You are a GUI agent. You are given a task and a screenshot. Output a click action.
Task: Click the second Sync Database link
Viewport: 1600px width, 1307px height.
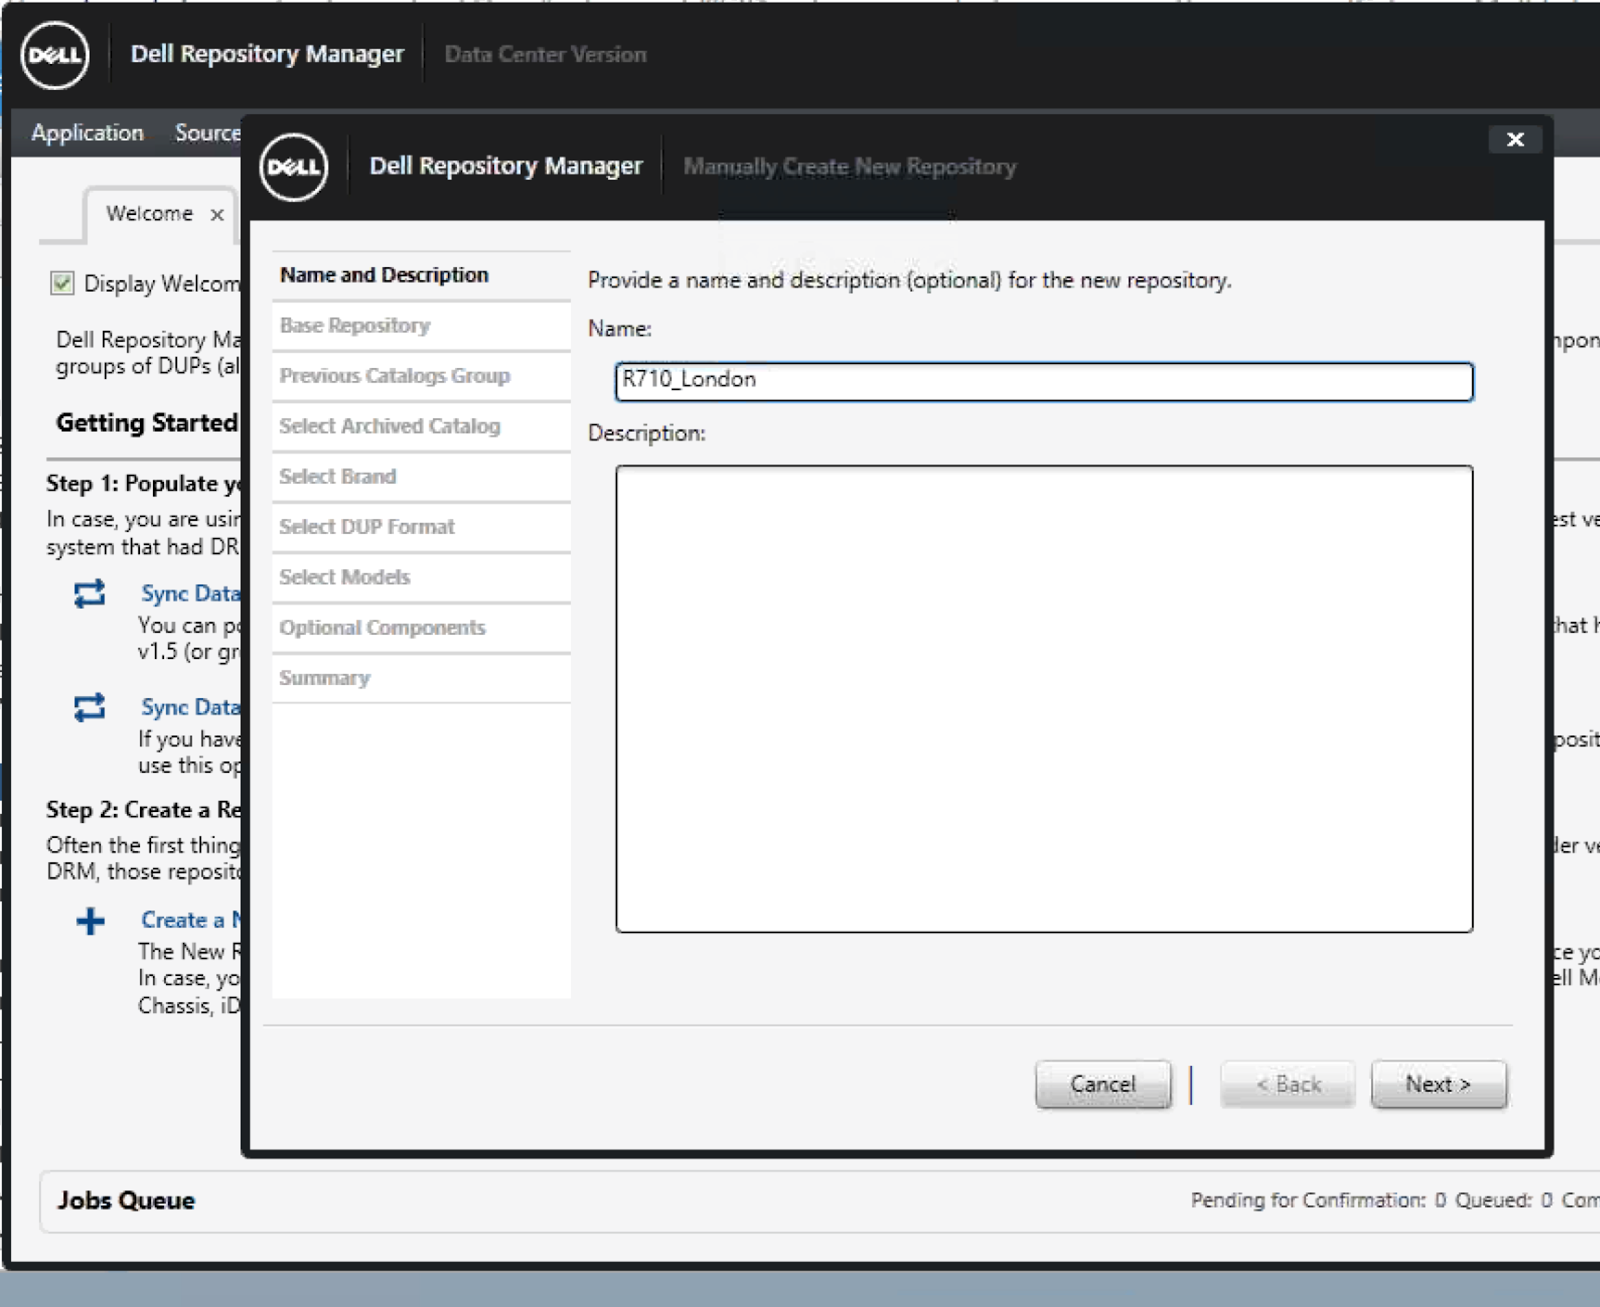(190, 708)
